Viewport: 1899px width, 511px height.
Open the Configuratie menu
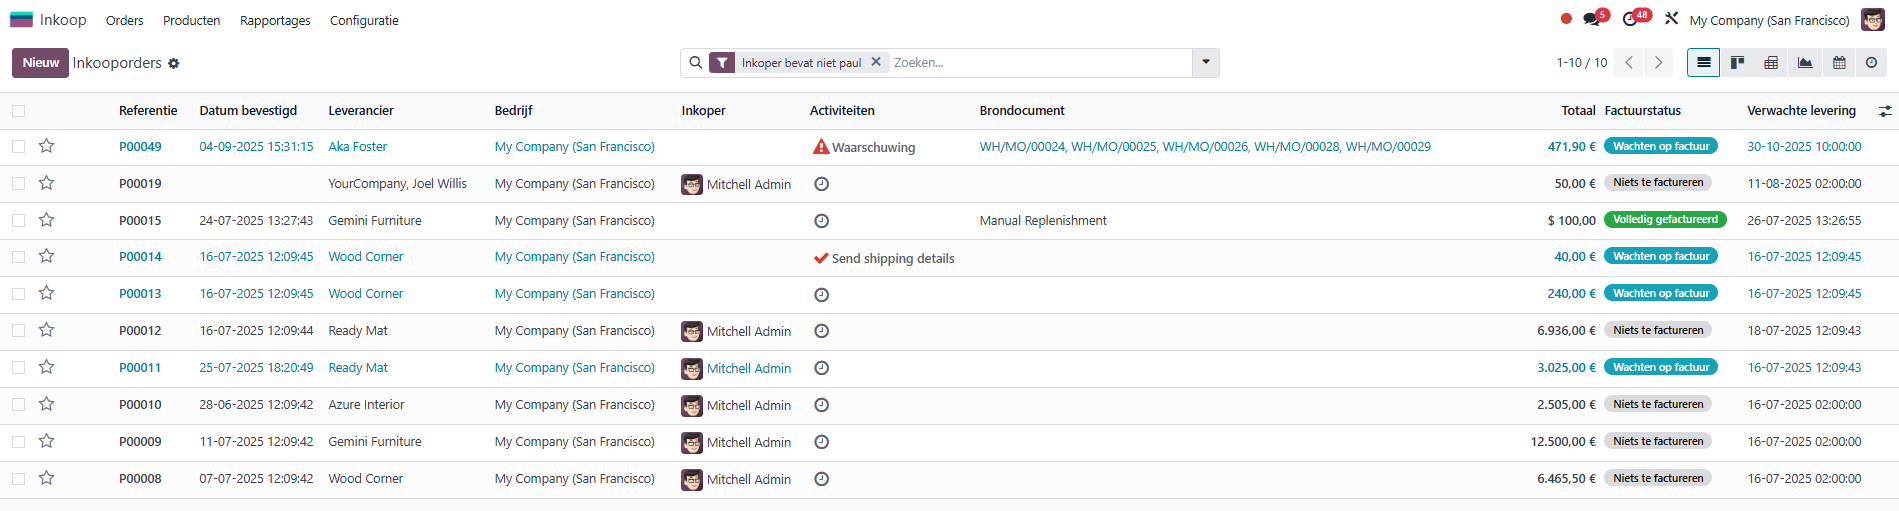point(364,20)
